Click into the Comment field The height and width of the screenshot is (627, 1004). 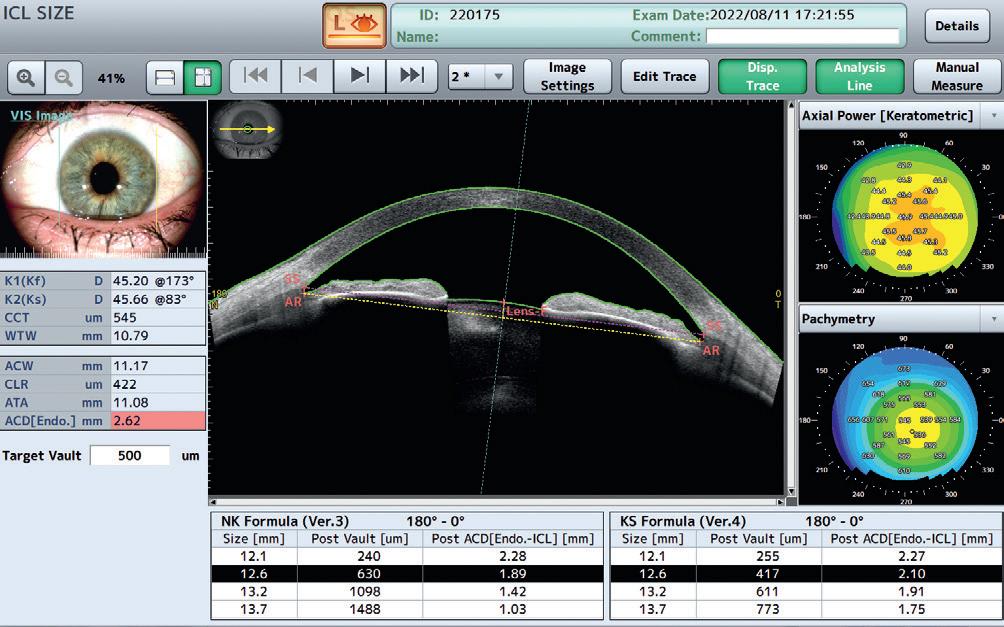tap(803, 37)
